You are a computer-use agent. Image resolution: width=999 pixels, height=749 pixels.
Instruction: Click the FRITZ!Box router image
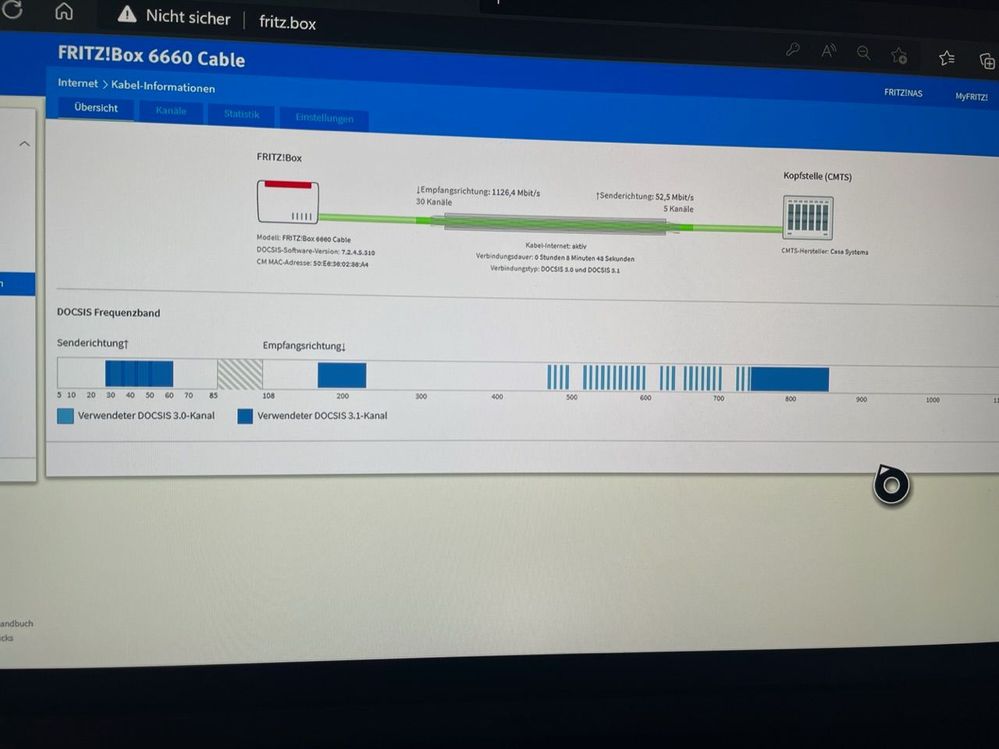288,202
